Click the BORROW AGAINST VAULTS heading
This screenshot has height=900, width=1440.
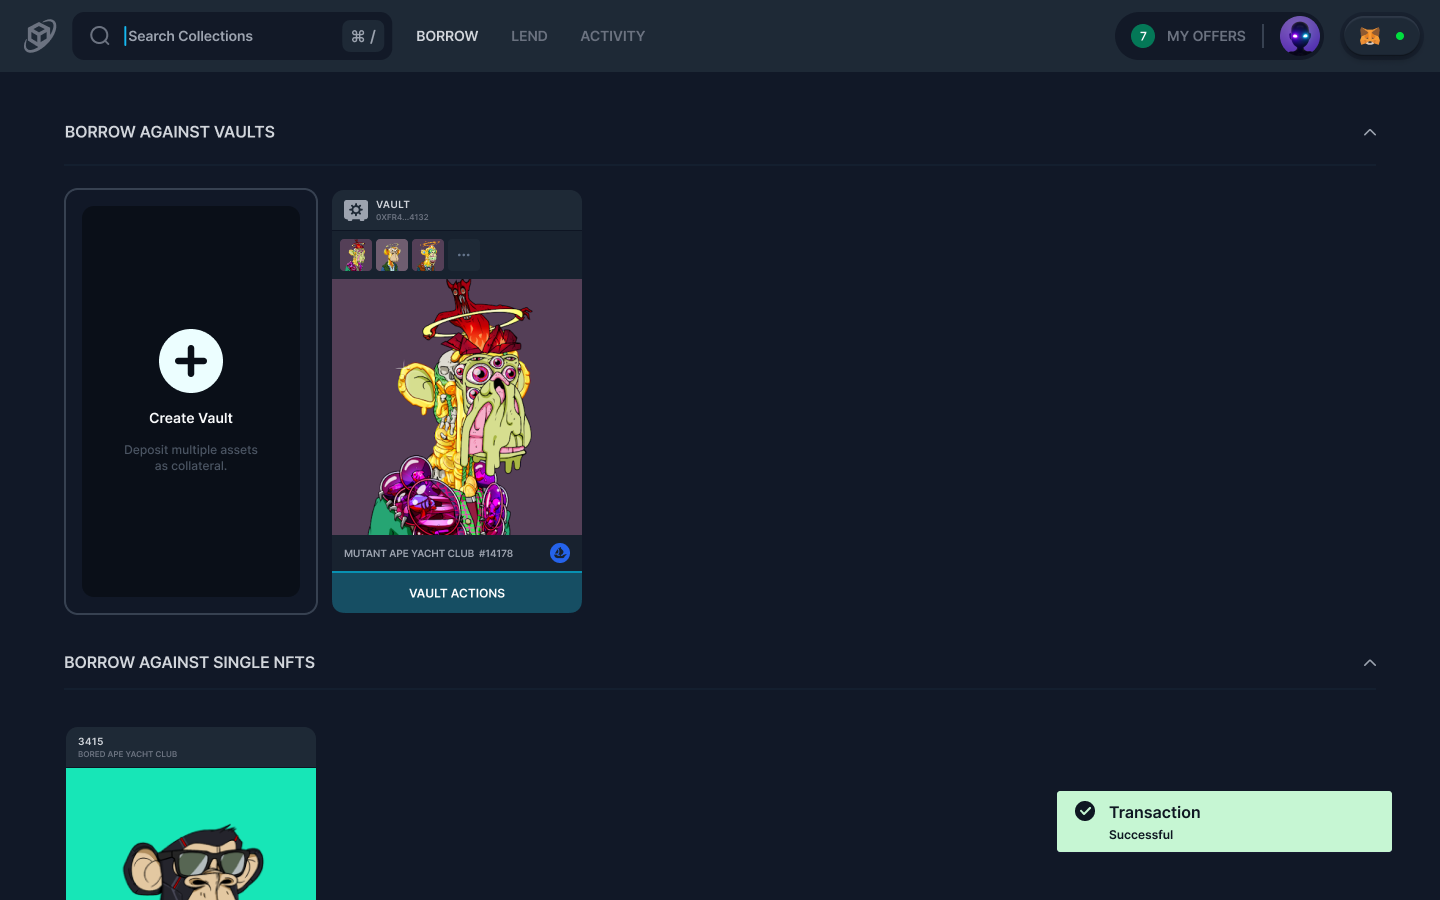pyautogui.click(x=170, y=132)
